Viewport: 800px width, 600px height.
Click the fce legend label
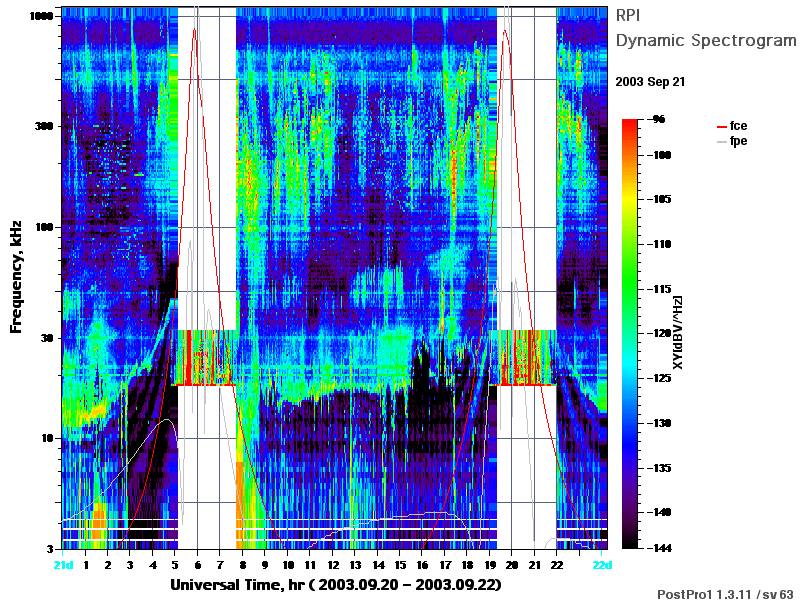[738, 126]
